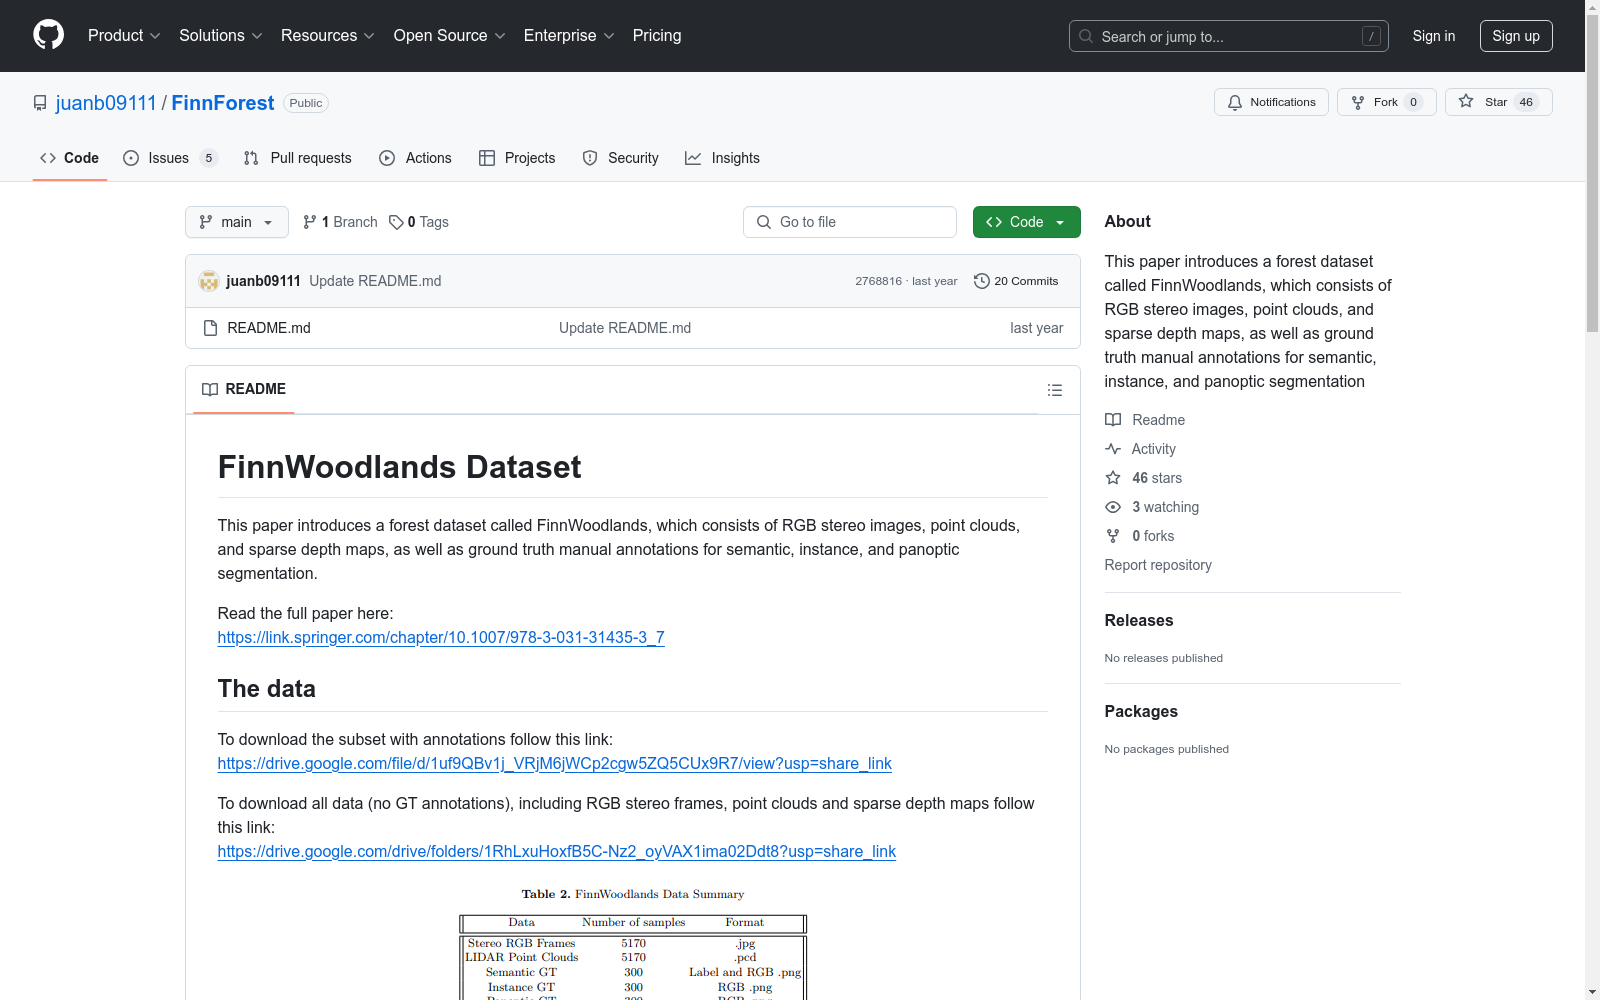Viewport: 1600px width, 1000px height.
Task: Click juanb09111 avatar in commit row
Action: pos(209,281)
